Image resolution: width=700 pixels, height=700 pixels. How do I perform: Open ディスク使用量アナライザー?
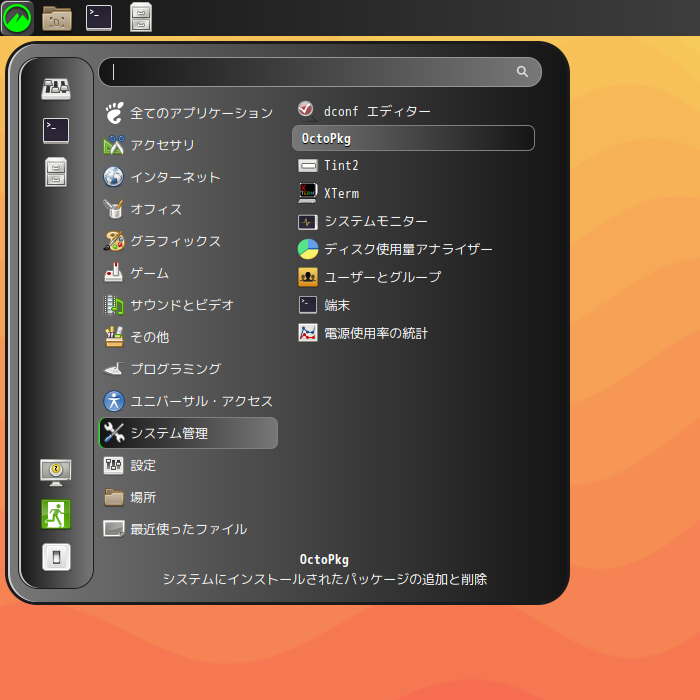(413, 249)
